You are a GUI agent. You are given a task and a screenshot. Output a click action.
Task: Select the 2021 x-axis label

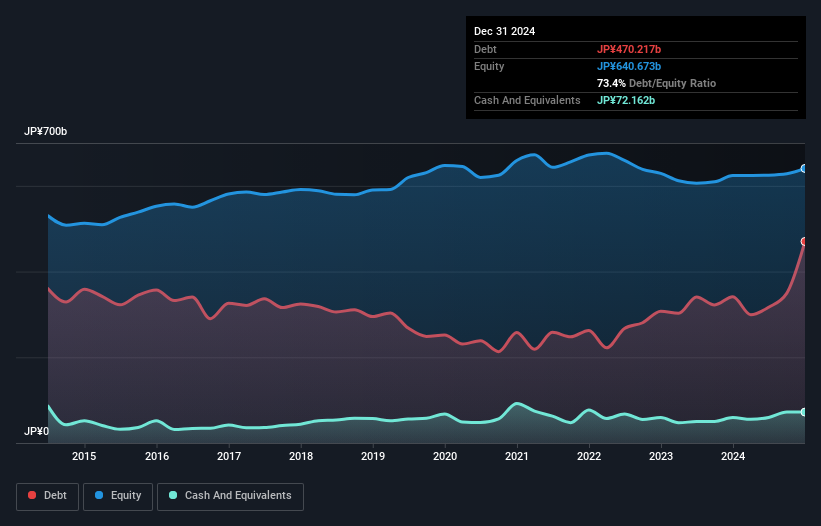517,456
